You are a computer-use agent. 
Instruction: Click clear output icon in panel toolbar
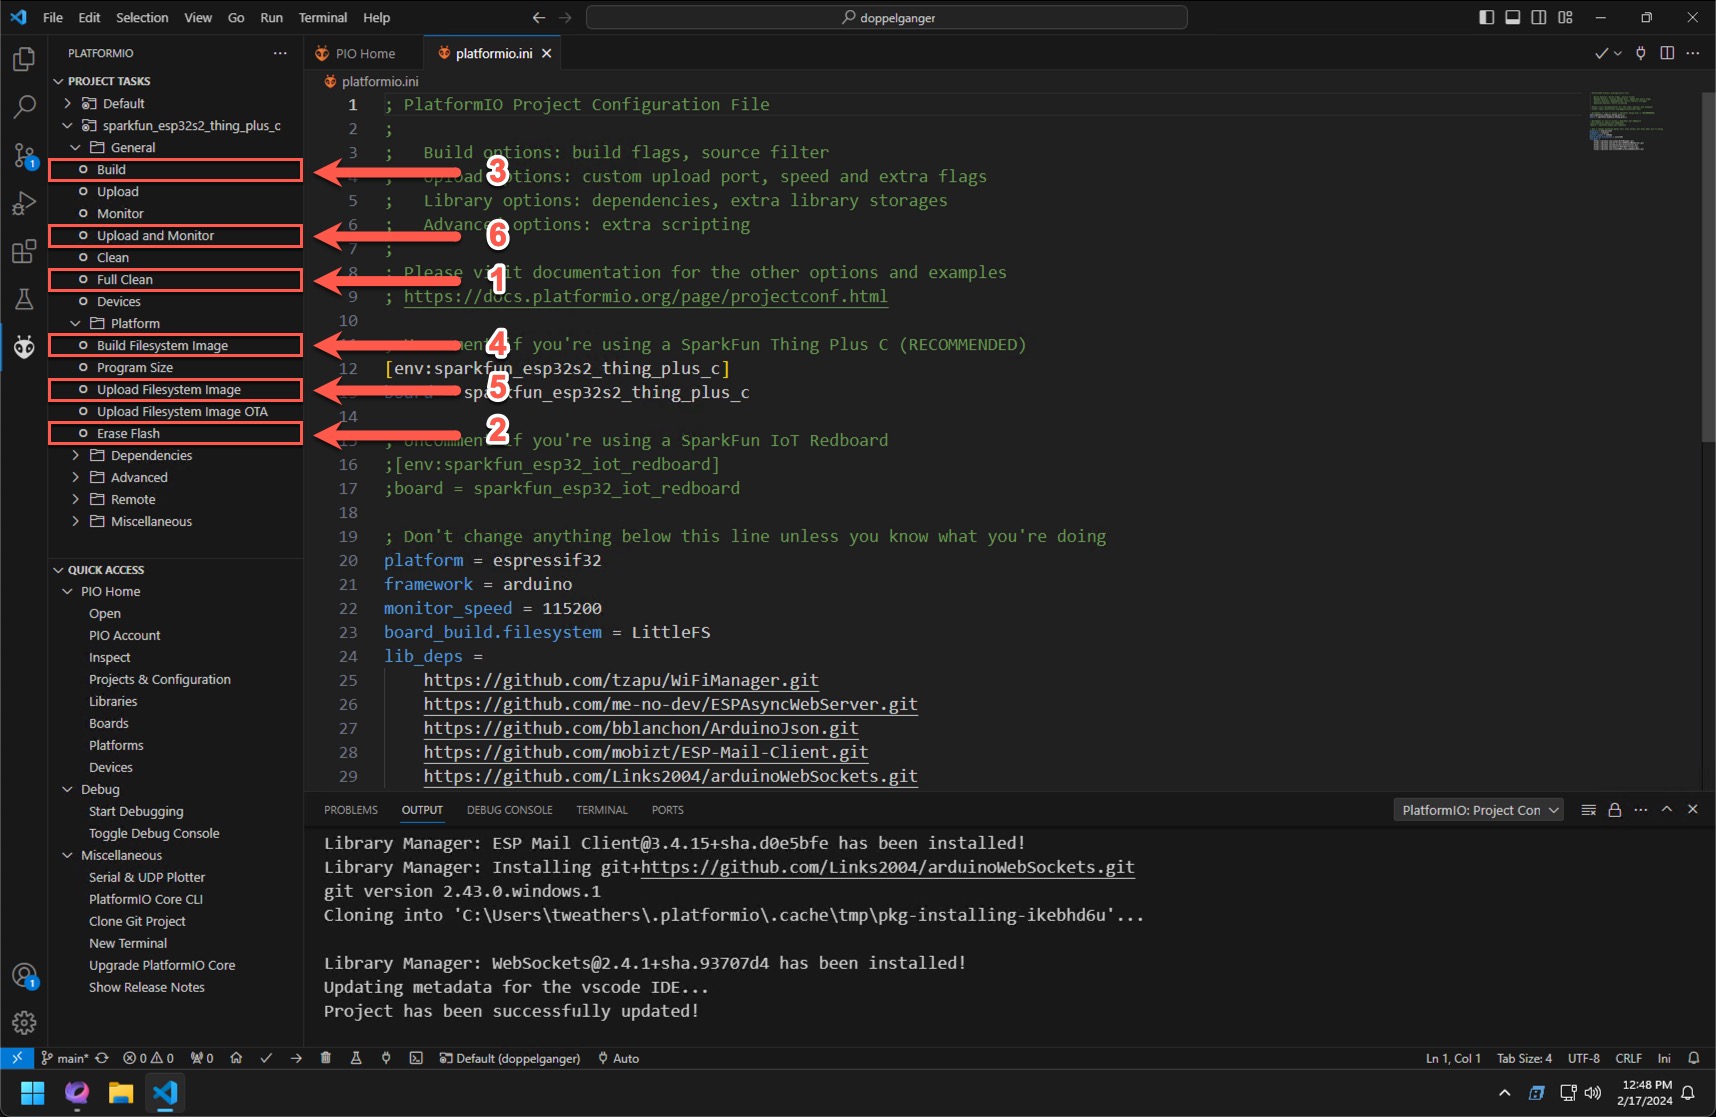1588,810
